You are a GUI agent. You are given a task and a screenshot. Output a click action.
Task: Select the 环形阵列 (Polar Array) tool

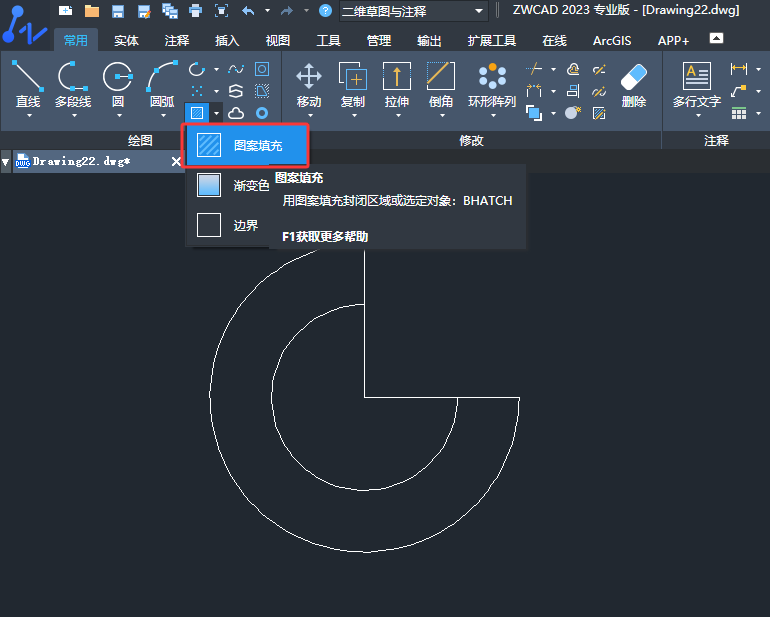[x=492, y=84]
